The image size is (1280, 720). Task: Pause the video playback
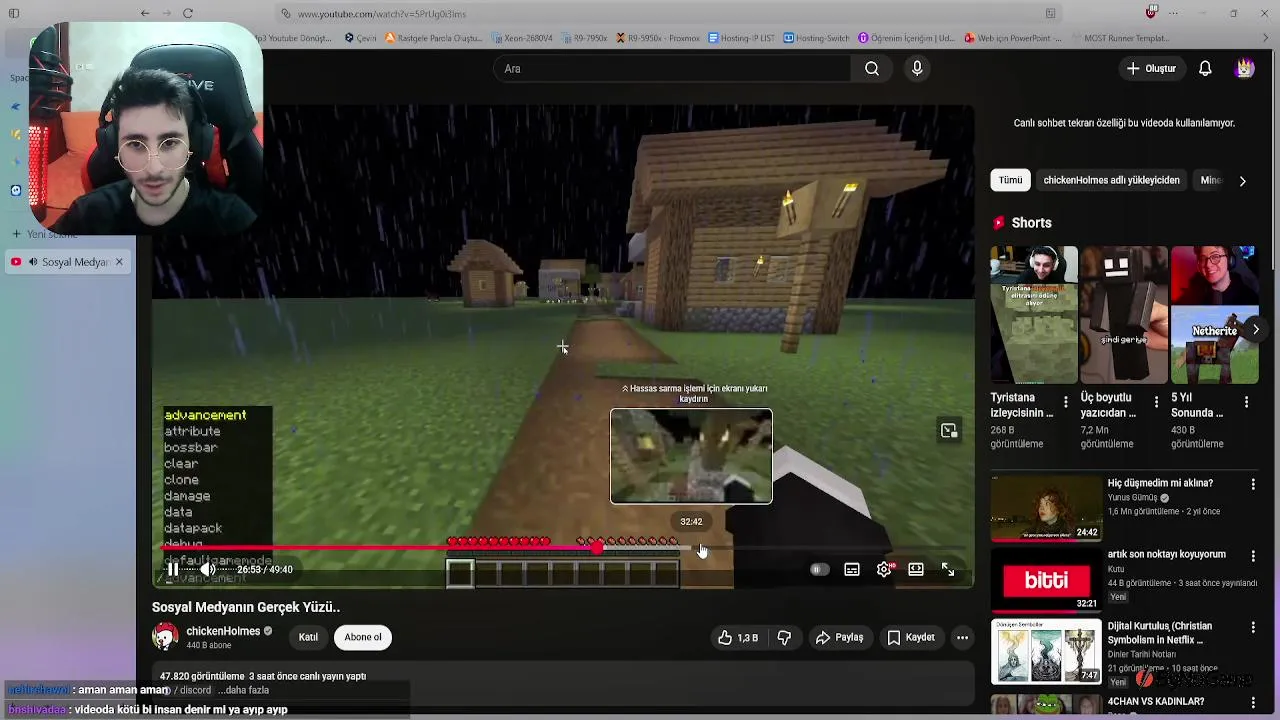(x=173, y=569)
